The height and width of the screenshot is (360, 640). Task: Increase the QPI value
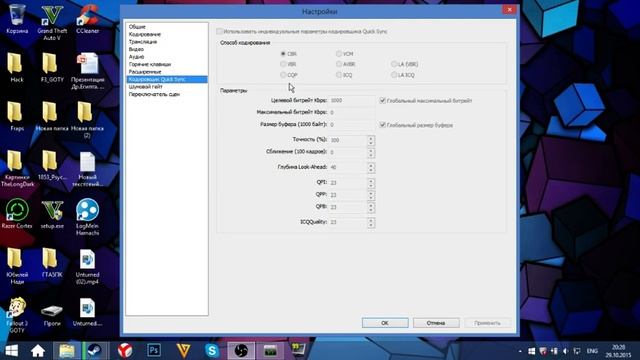(371, 180)
